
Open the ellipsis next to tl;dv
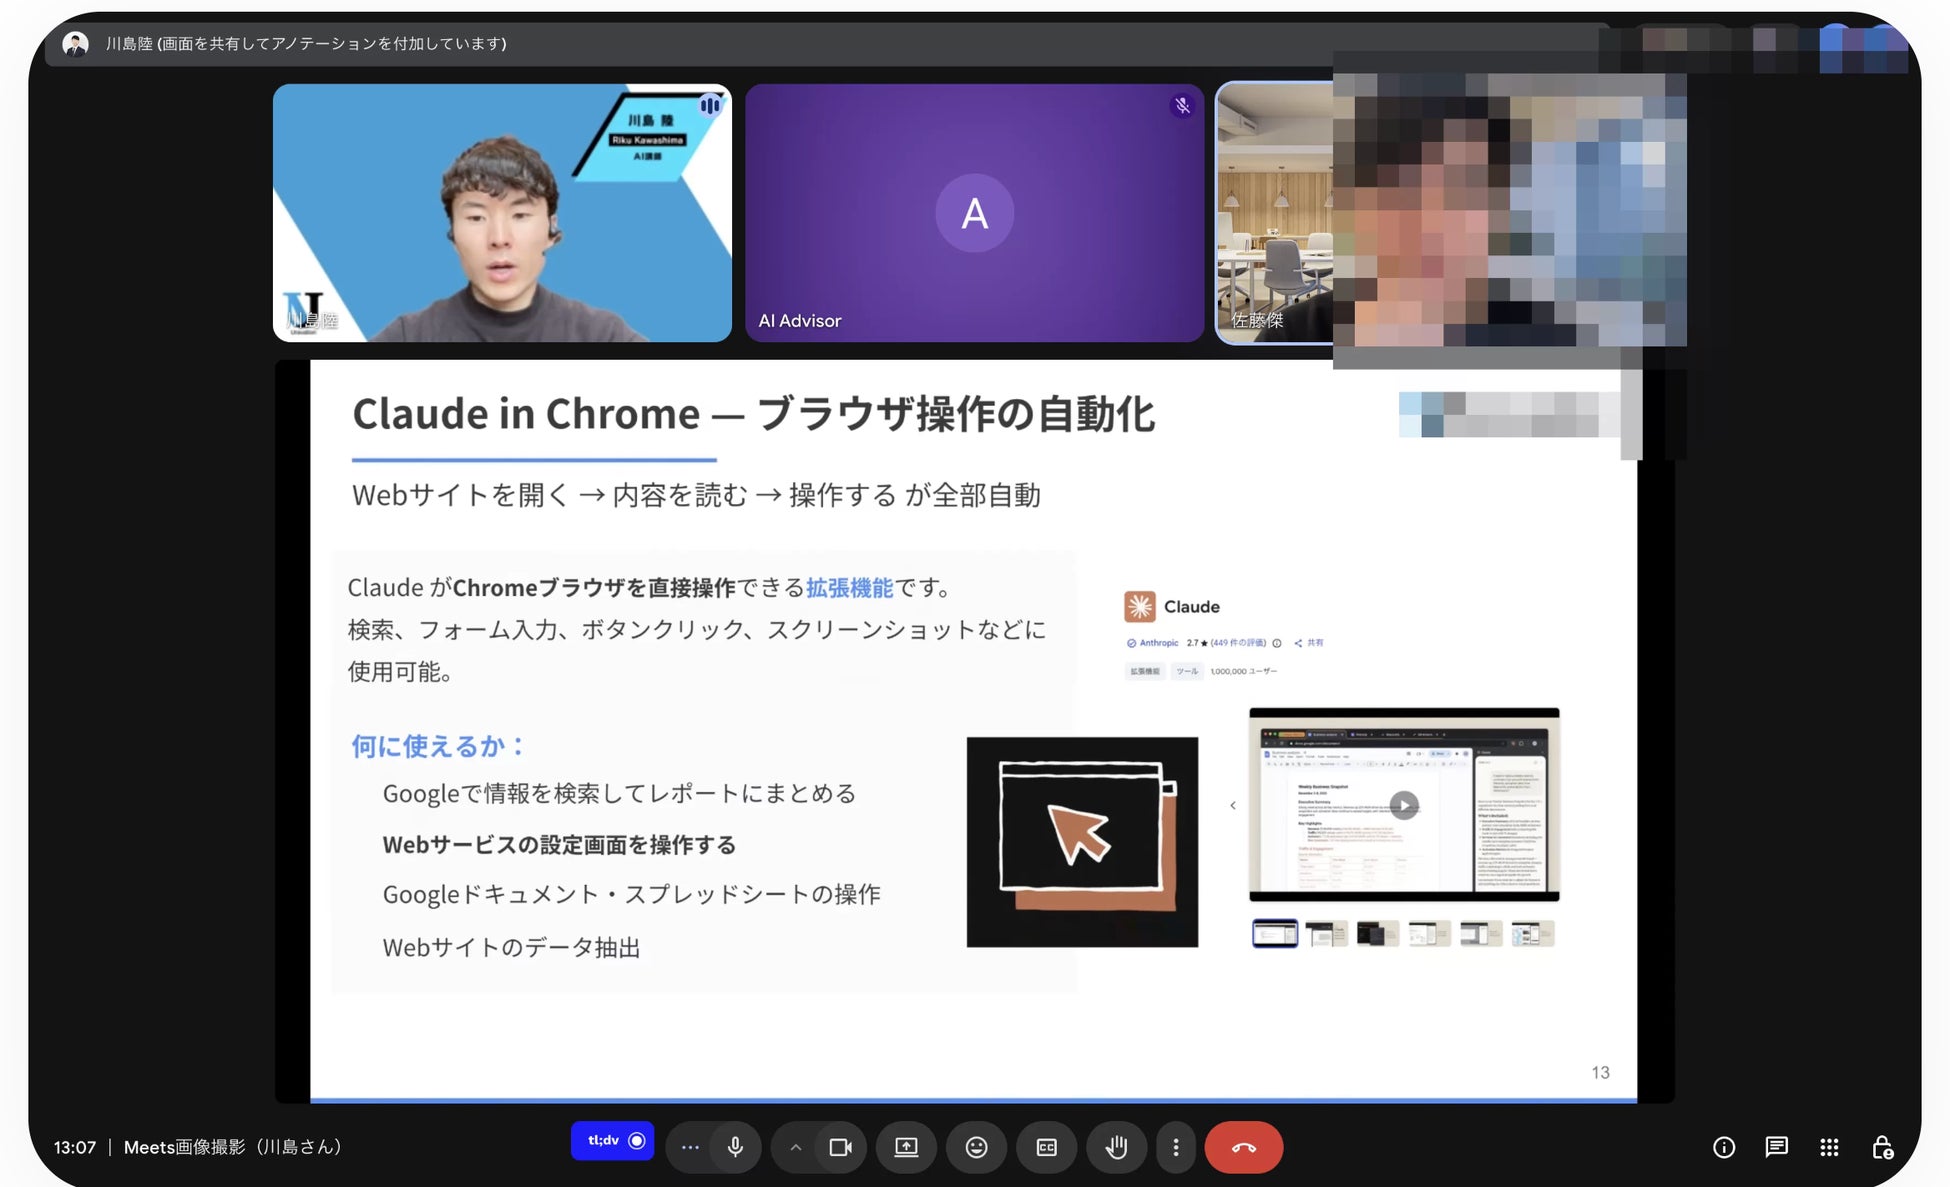point(690,1147)
